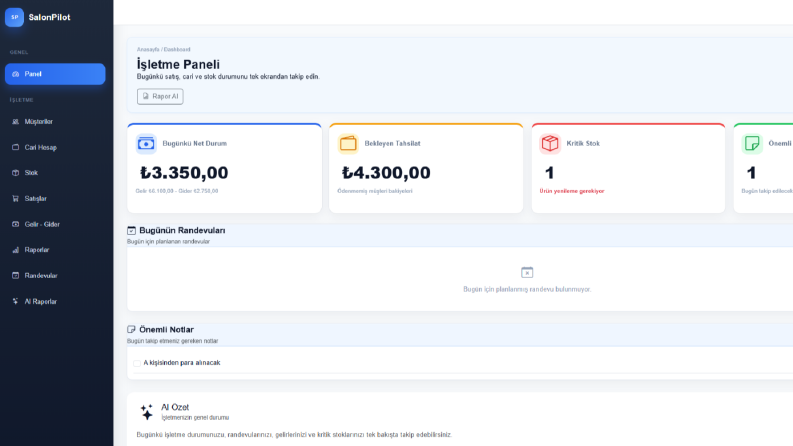Click the Cari Hesap wallet icon
The image size is (793, 446).
click(x=16, y=147)
